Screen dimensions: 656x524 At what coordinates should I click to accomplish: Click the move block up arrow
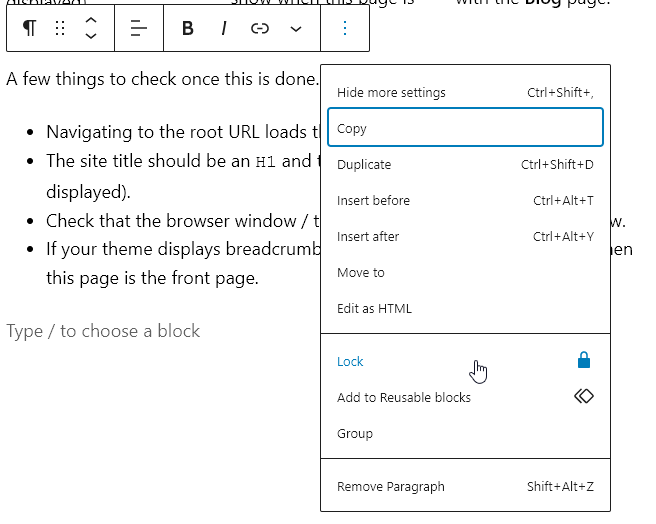[x=91, y=20]
